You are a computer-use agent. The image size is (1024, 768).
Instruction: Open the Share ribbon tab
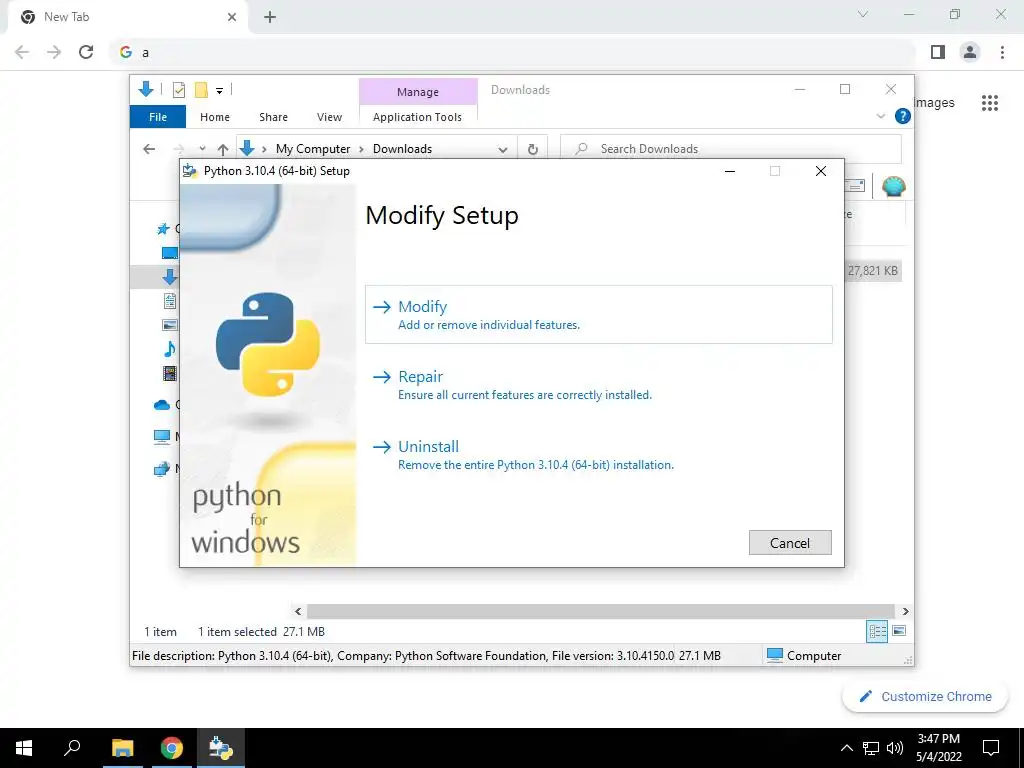[x=273, y=117]
